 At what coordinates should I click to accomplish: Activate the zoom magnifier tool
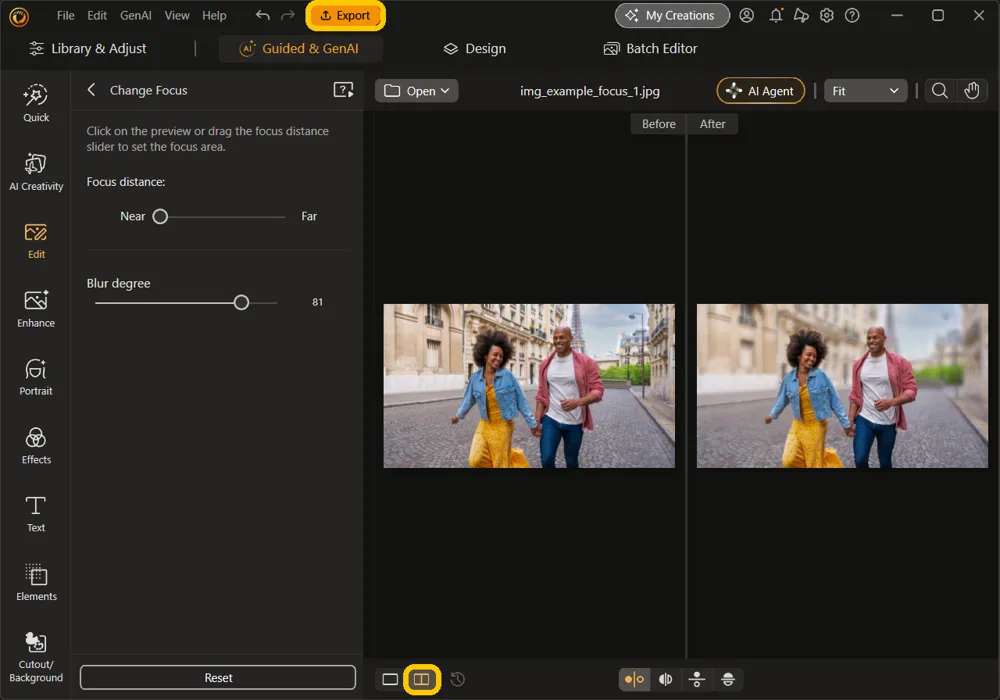click(x=939, y=91)
